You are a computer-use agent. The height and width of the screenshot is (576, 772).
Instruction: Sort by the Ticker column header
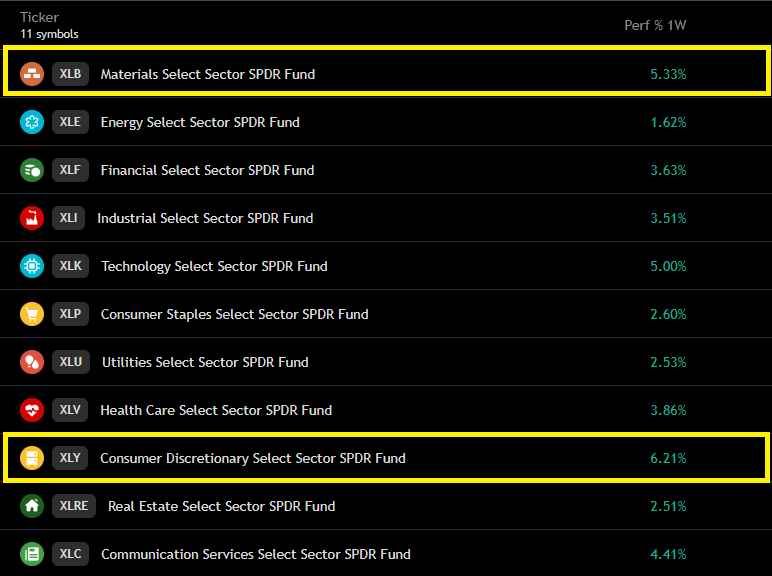click(39, 17)
